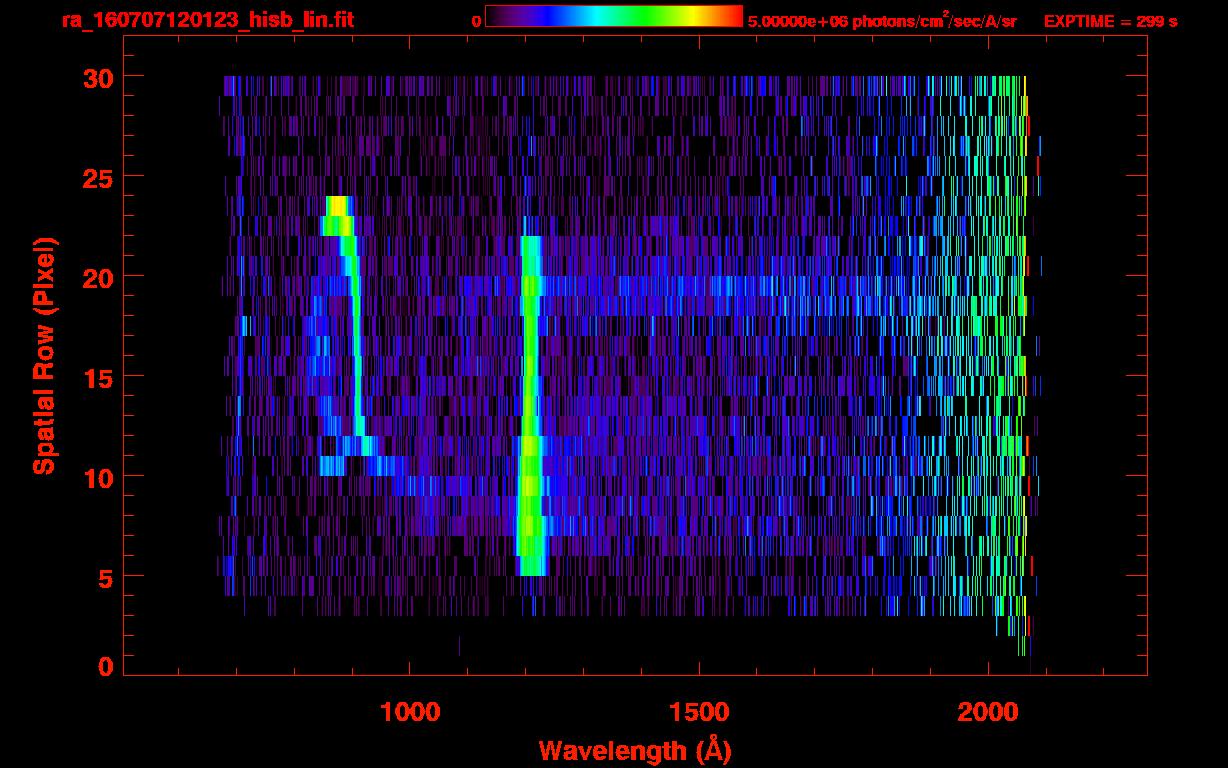Click the red end of the color bar

[x=730, y=16]
